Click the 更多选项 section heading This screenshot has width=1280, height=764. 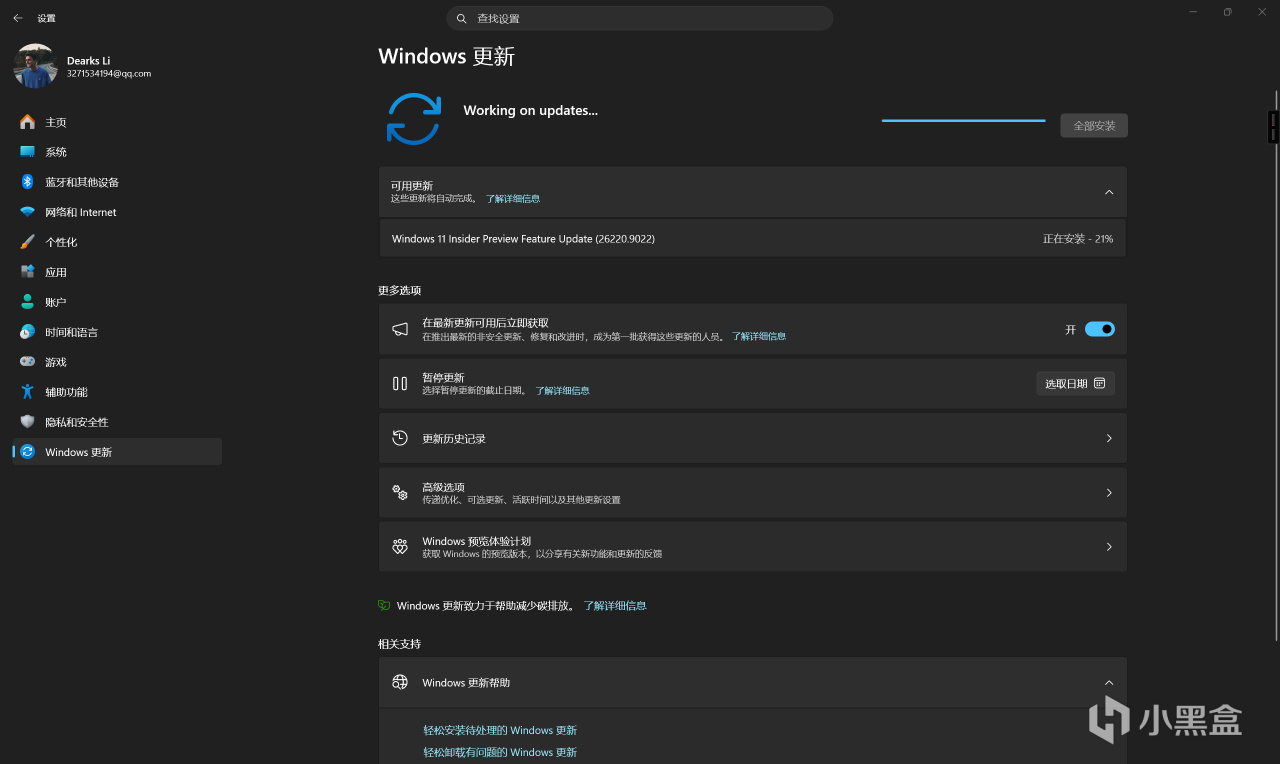(x=400, y=290)
